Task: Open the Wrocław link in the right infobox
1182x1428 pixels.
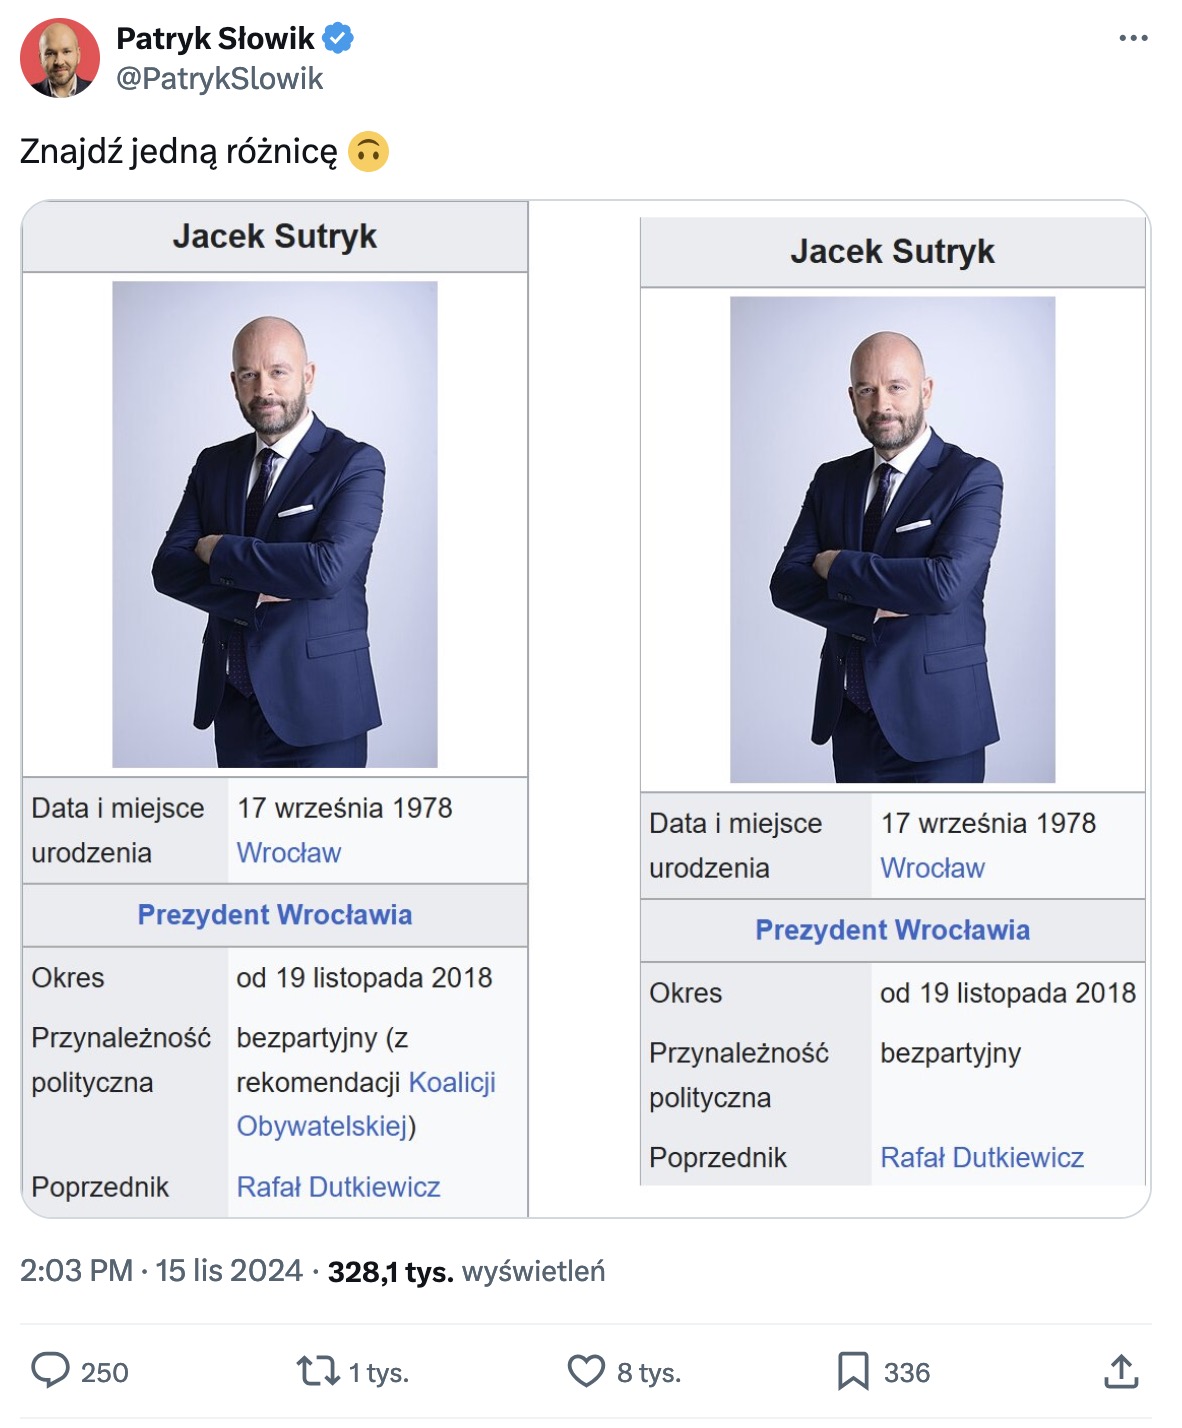Action: coord(932,868)
